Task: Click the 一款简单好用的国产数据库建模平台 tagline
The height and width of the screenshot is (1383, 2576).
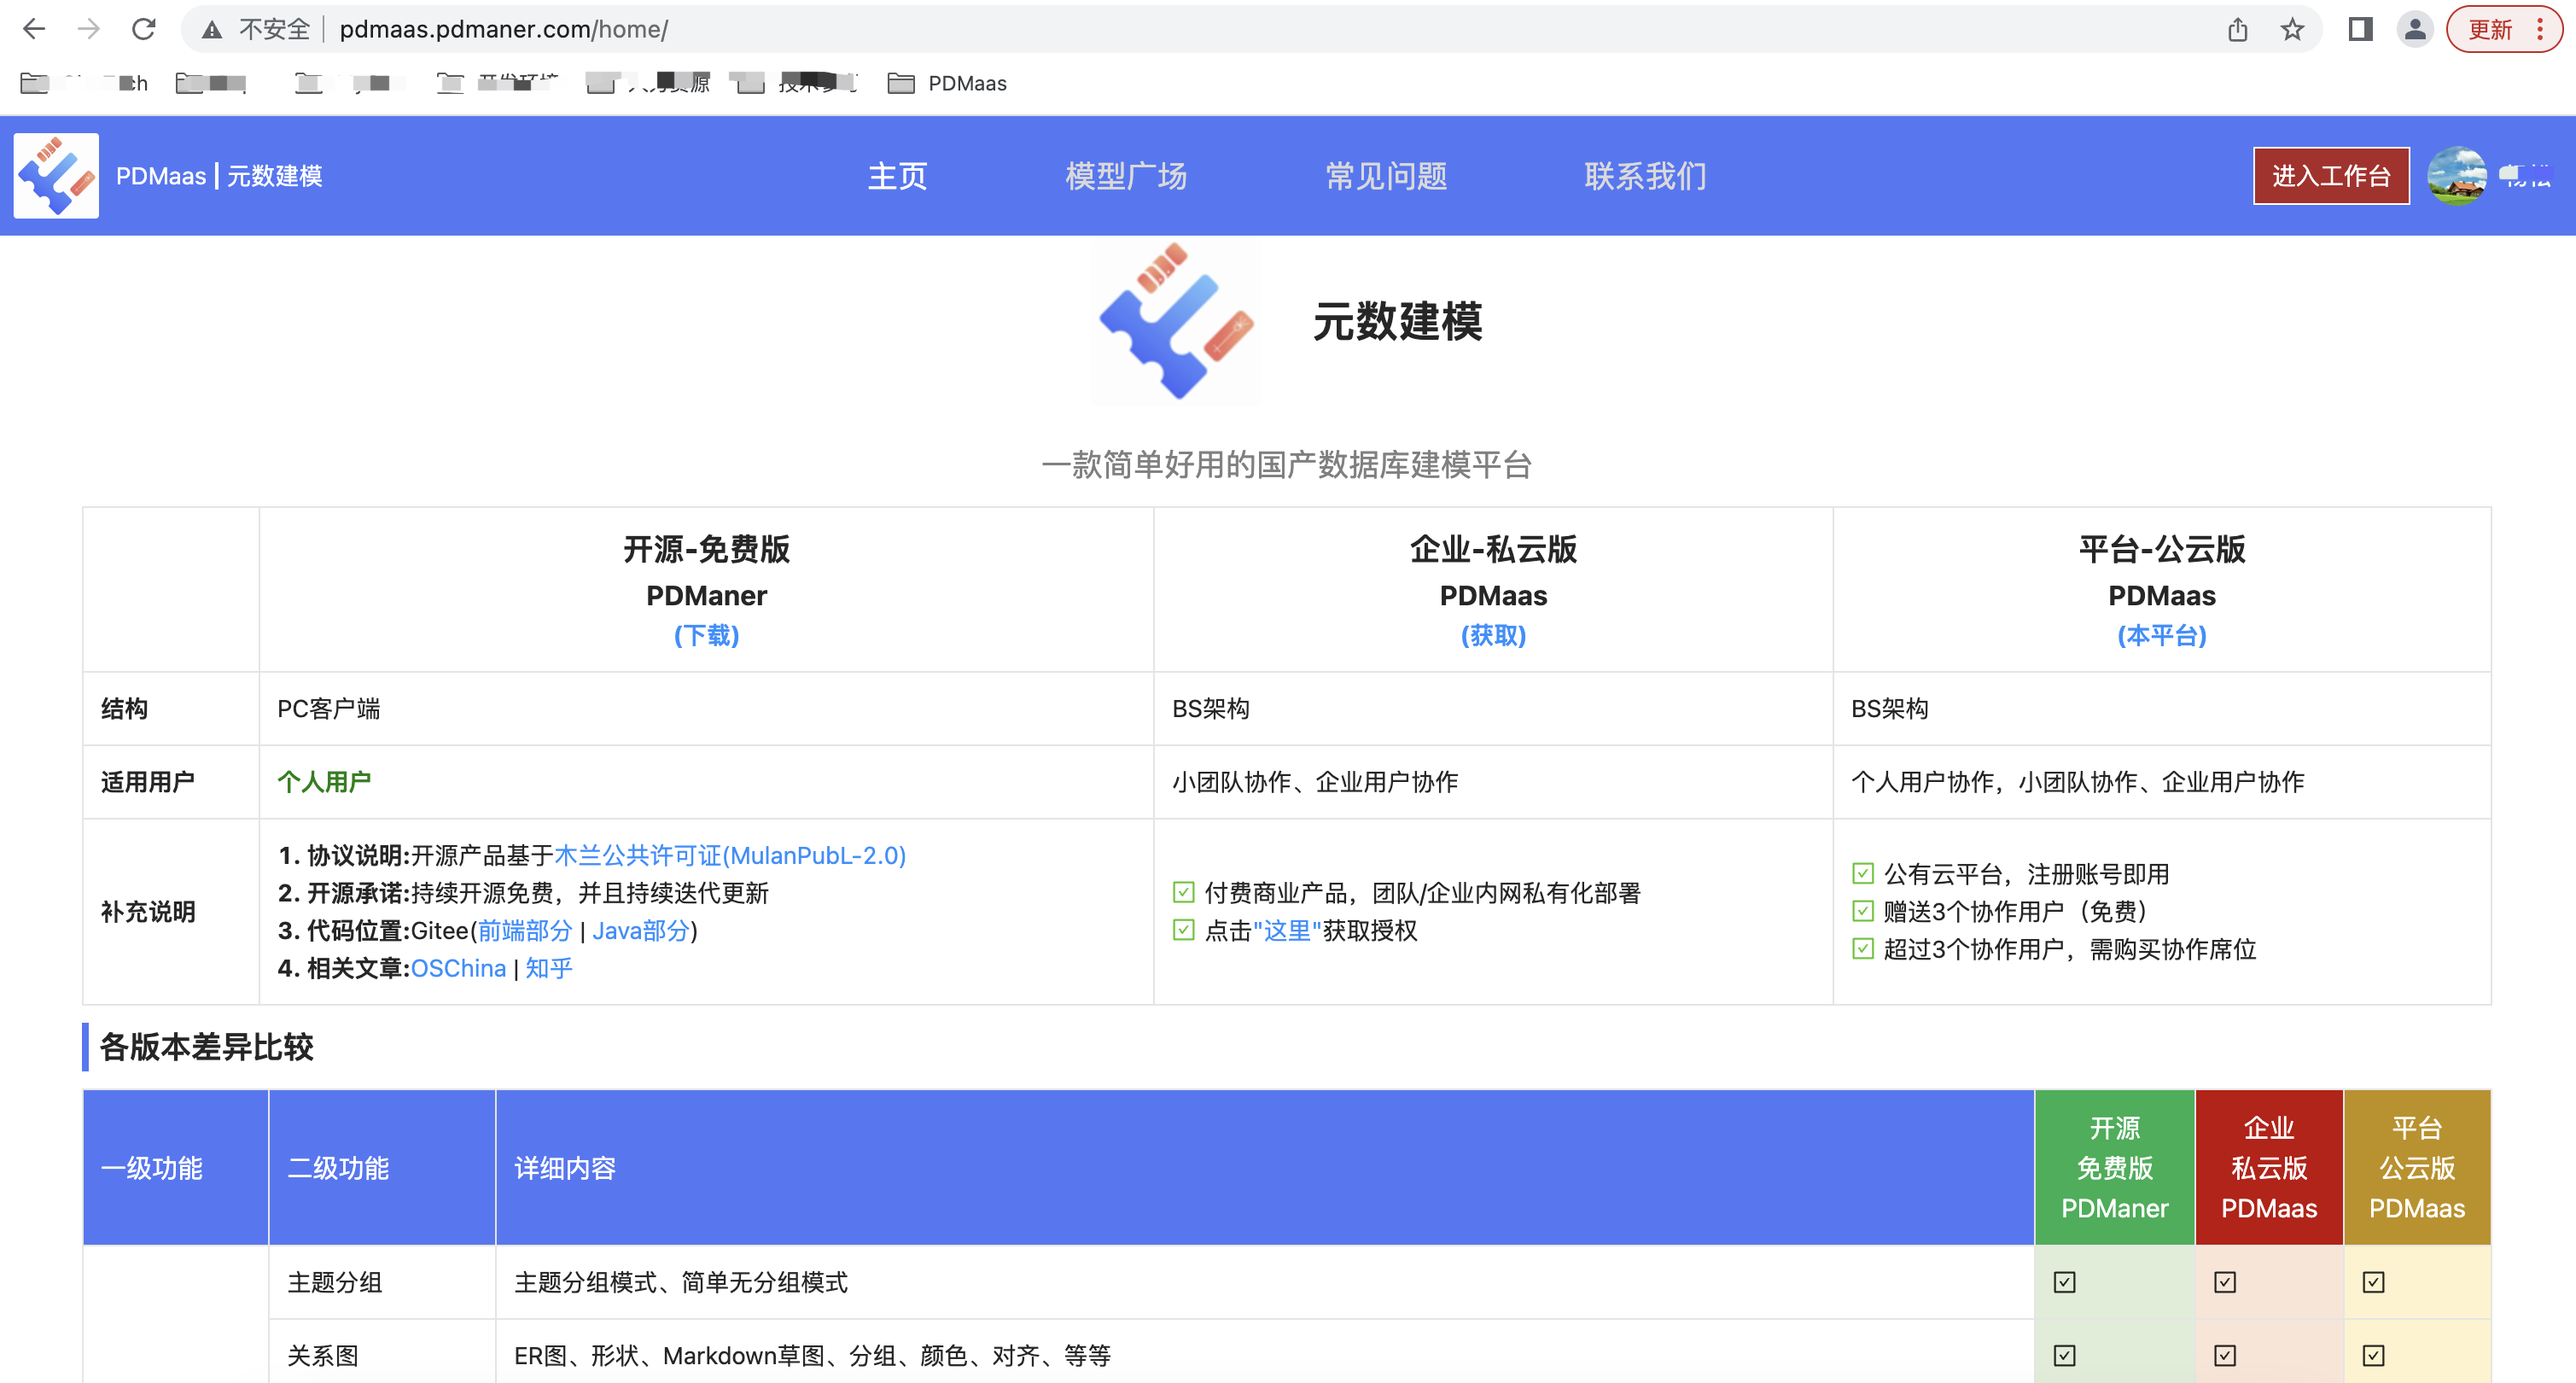Action: click(1286, 465)
